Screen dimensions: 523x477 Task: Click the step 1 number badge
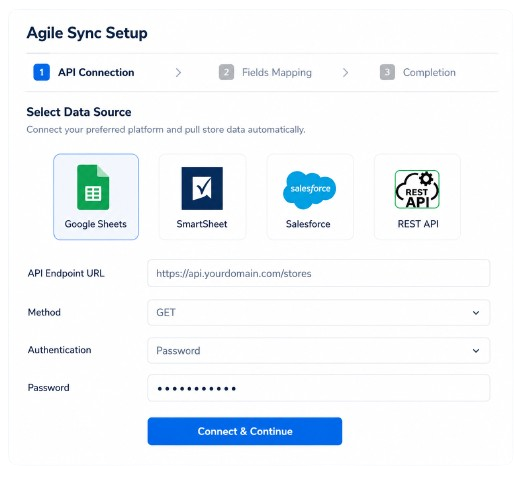[42, 72]
